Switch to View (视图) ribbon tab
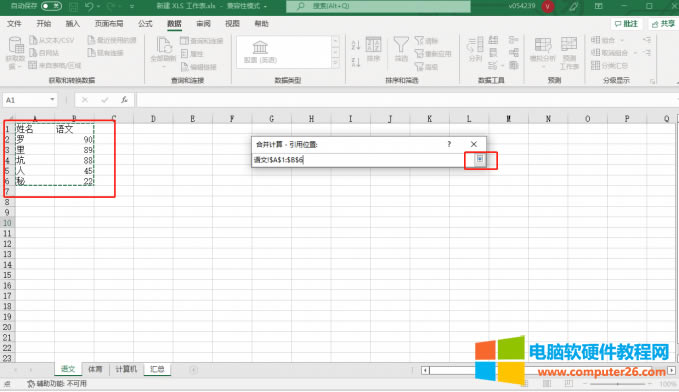Image resolution: width=679 pixels, height=392 pixels. pyautogui.click(x=232, y=23)
